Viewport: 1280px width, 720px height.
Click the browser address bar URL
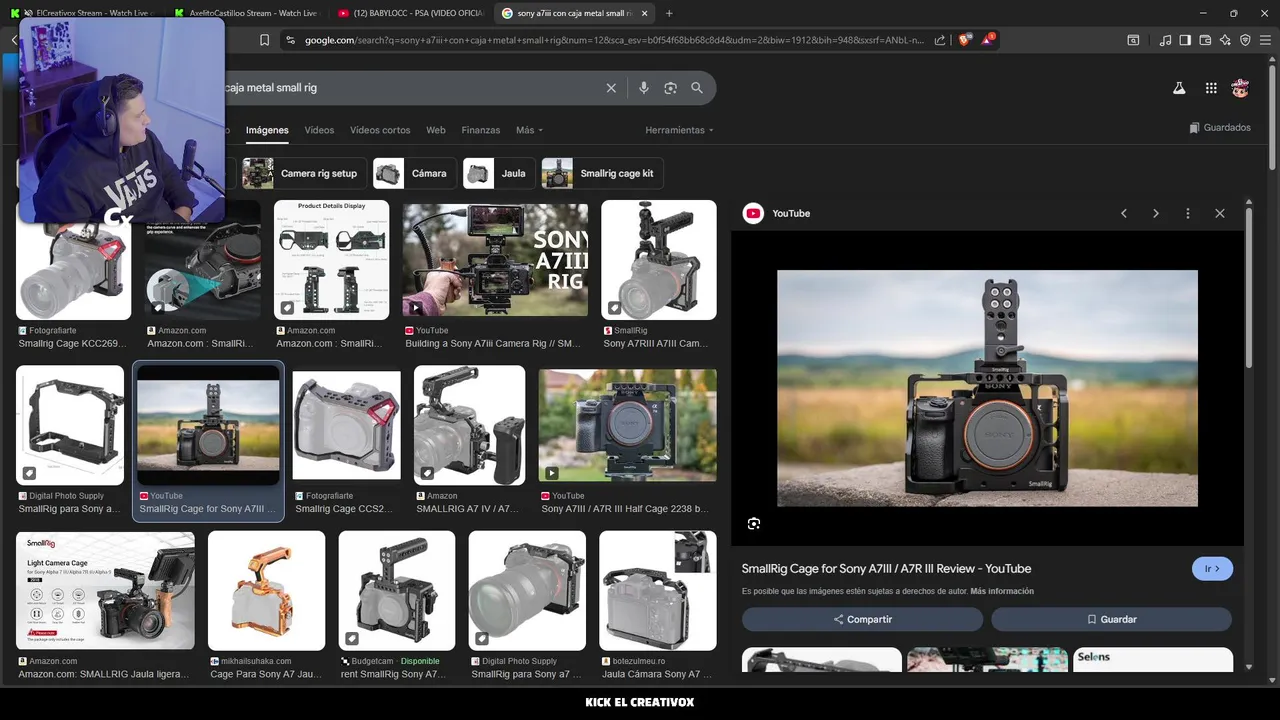click(x=615, y=40)
